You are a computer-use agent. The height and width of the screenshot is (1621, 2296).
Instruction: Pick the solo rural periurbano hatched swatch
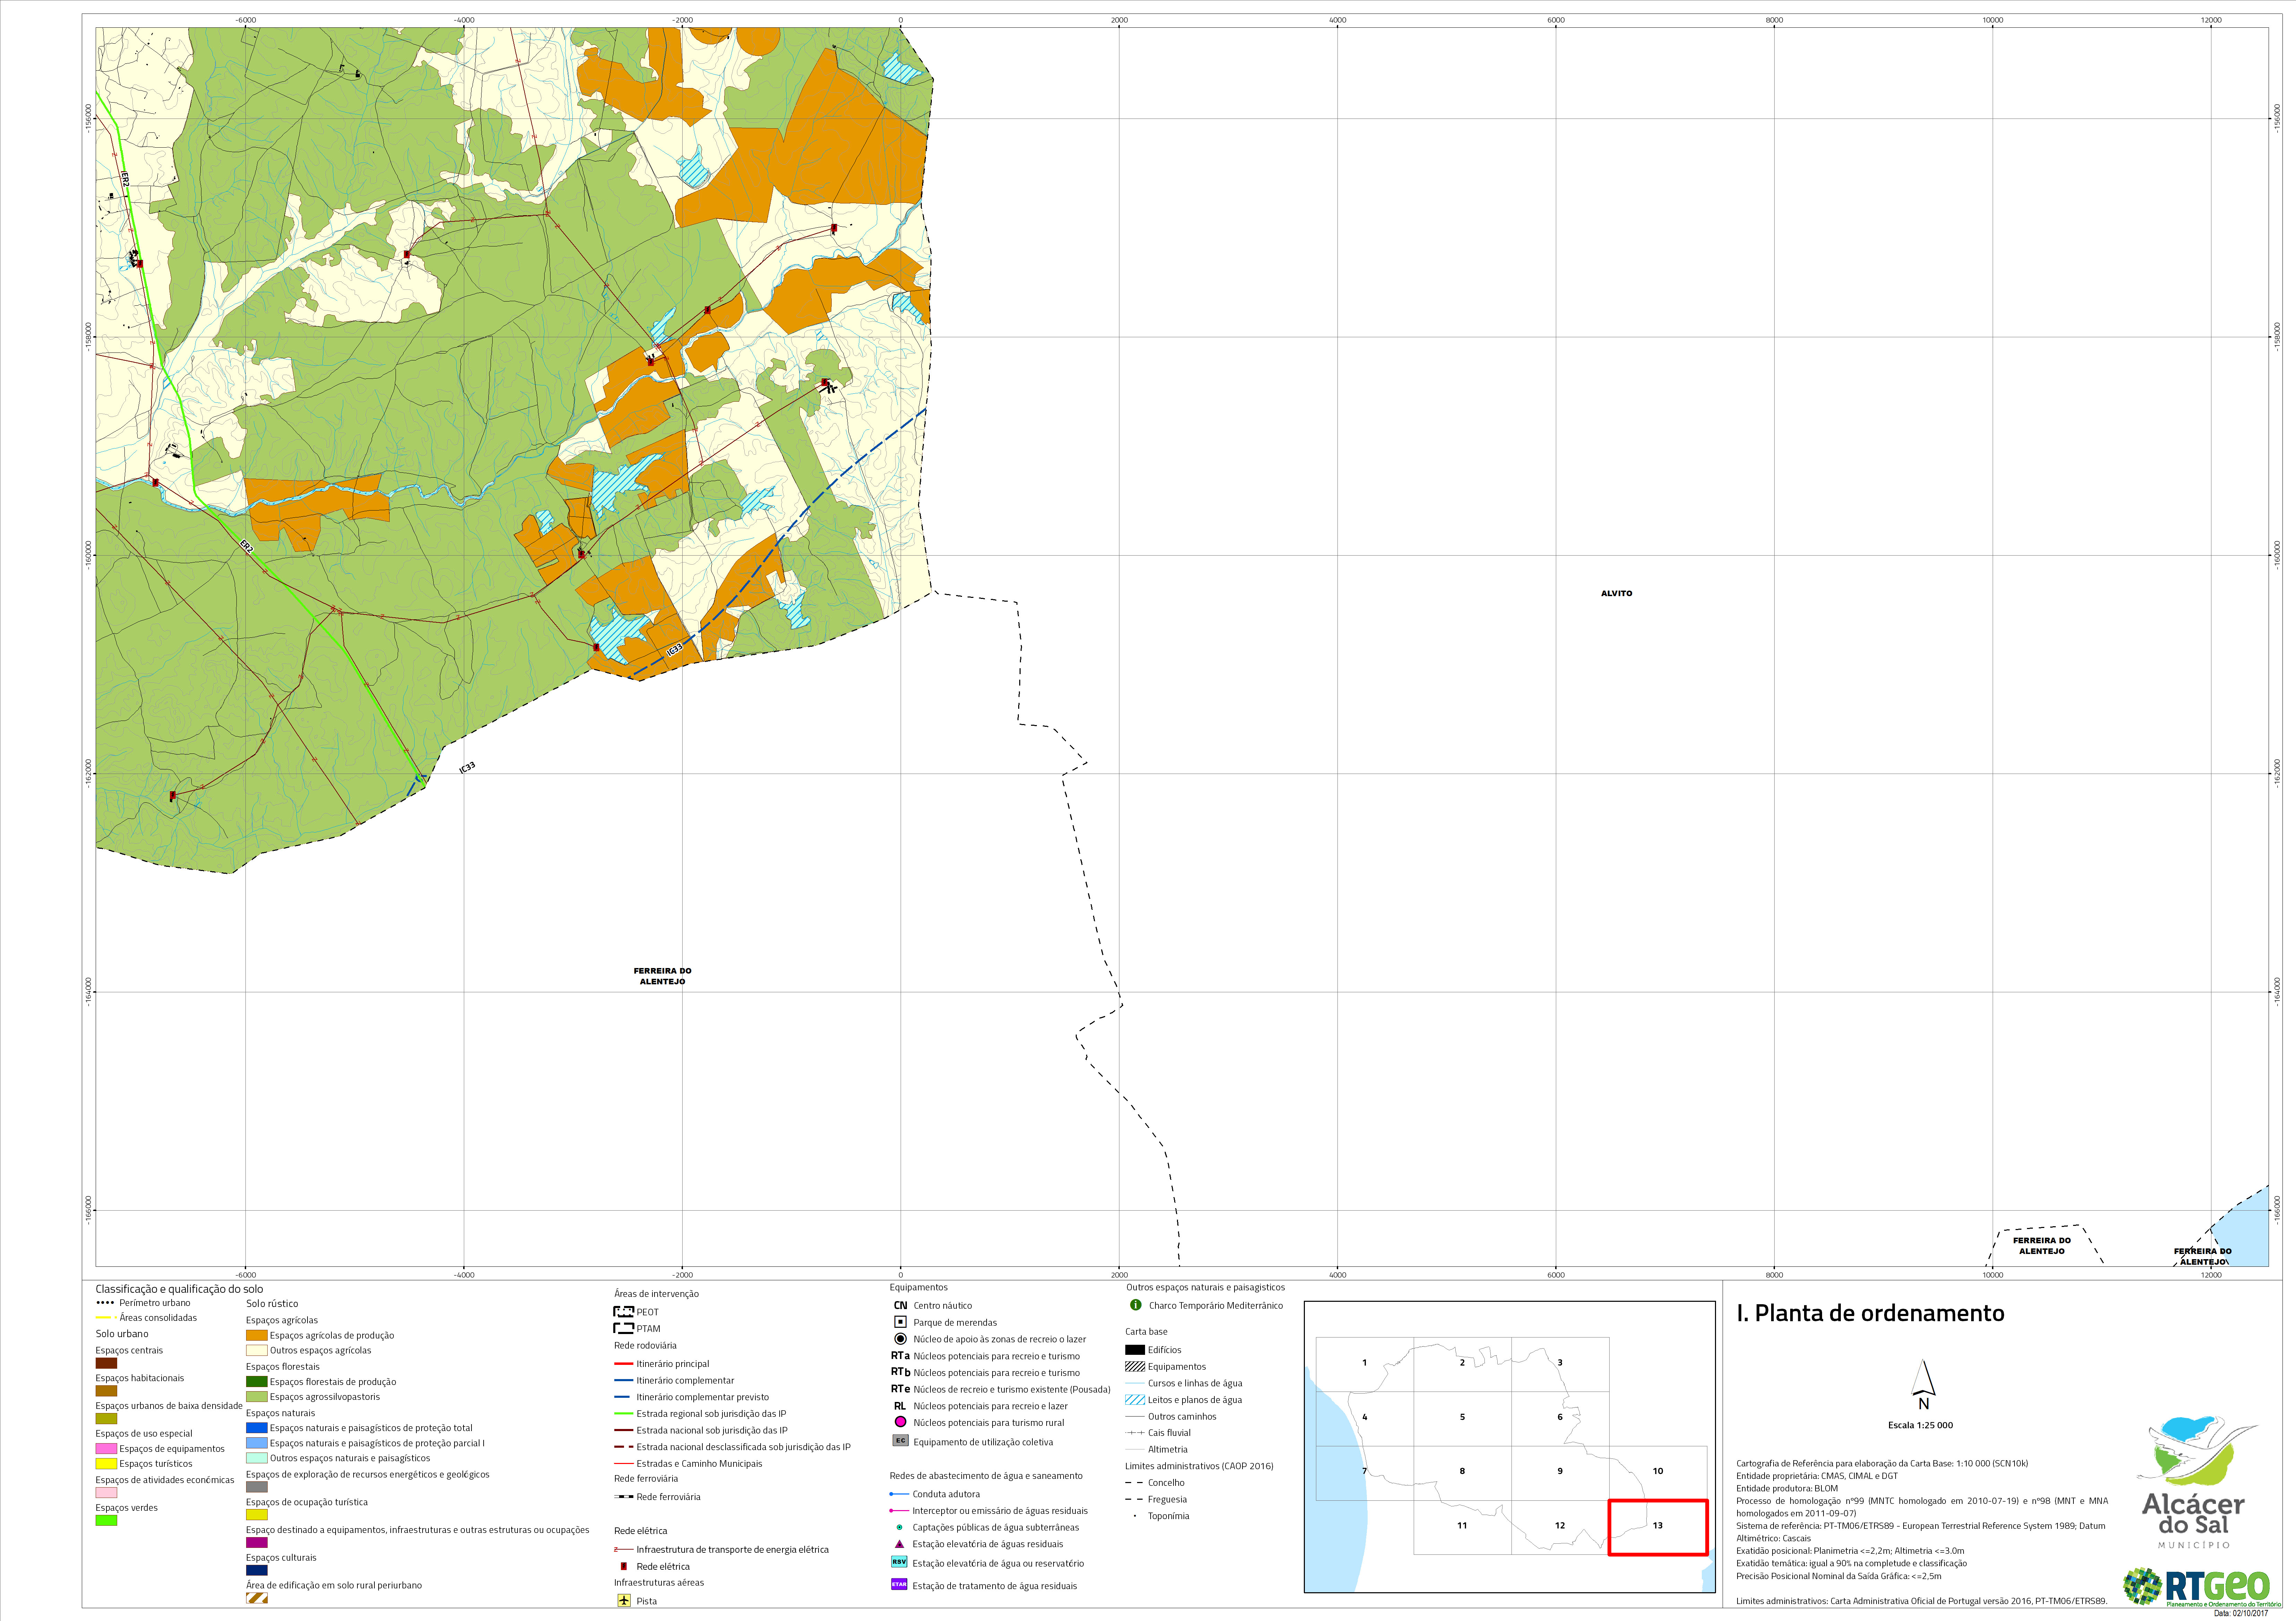pyautogui.click(x=257, y=1598)
